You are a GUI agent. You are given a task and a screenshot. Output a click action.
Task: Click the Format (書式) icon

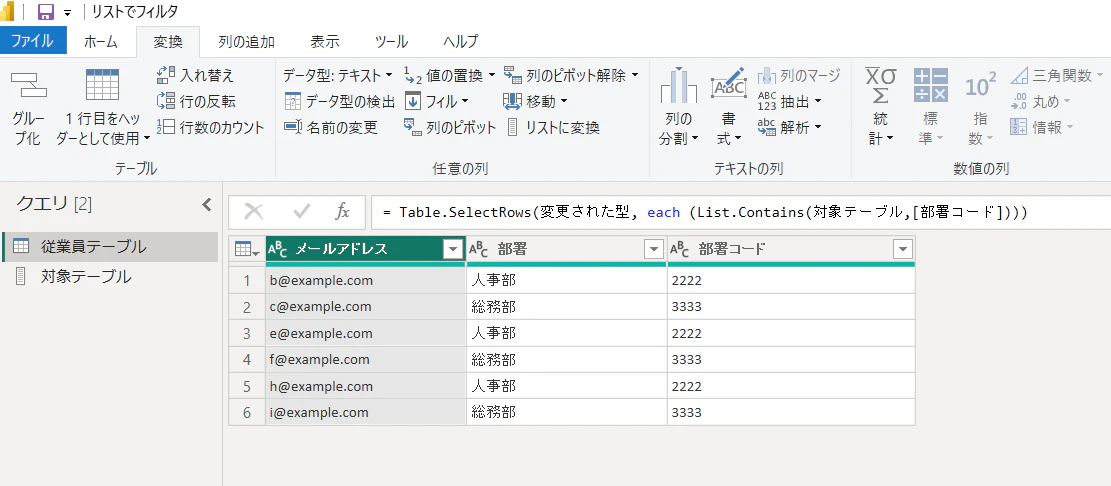point(728,85)
